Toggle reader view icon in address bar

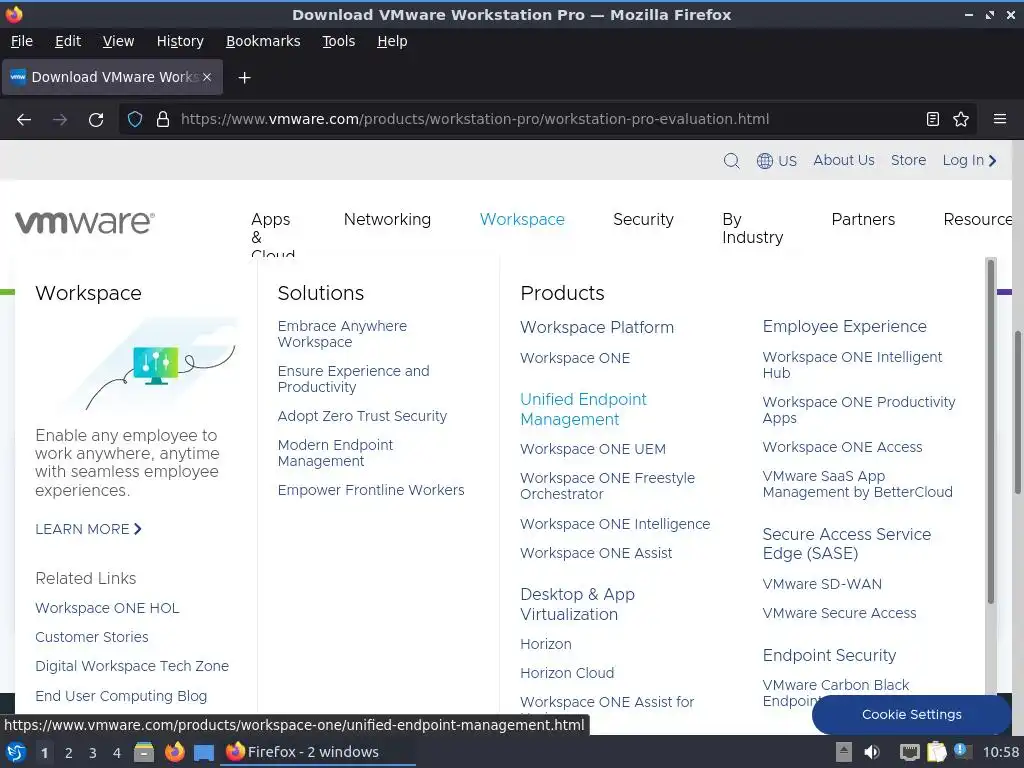click(933, 119)
